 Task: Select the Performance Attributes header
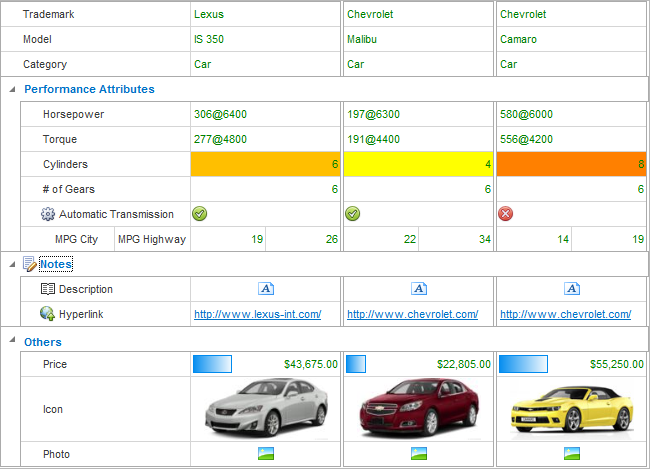(89, 89)
